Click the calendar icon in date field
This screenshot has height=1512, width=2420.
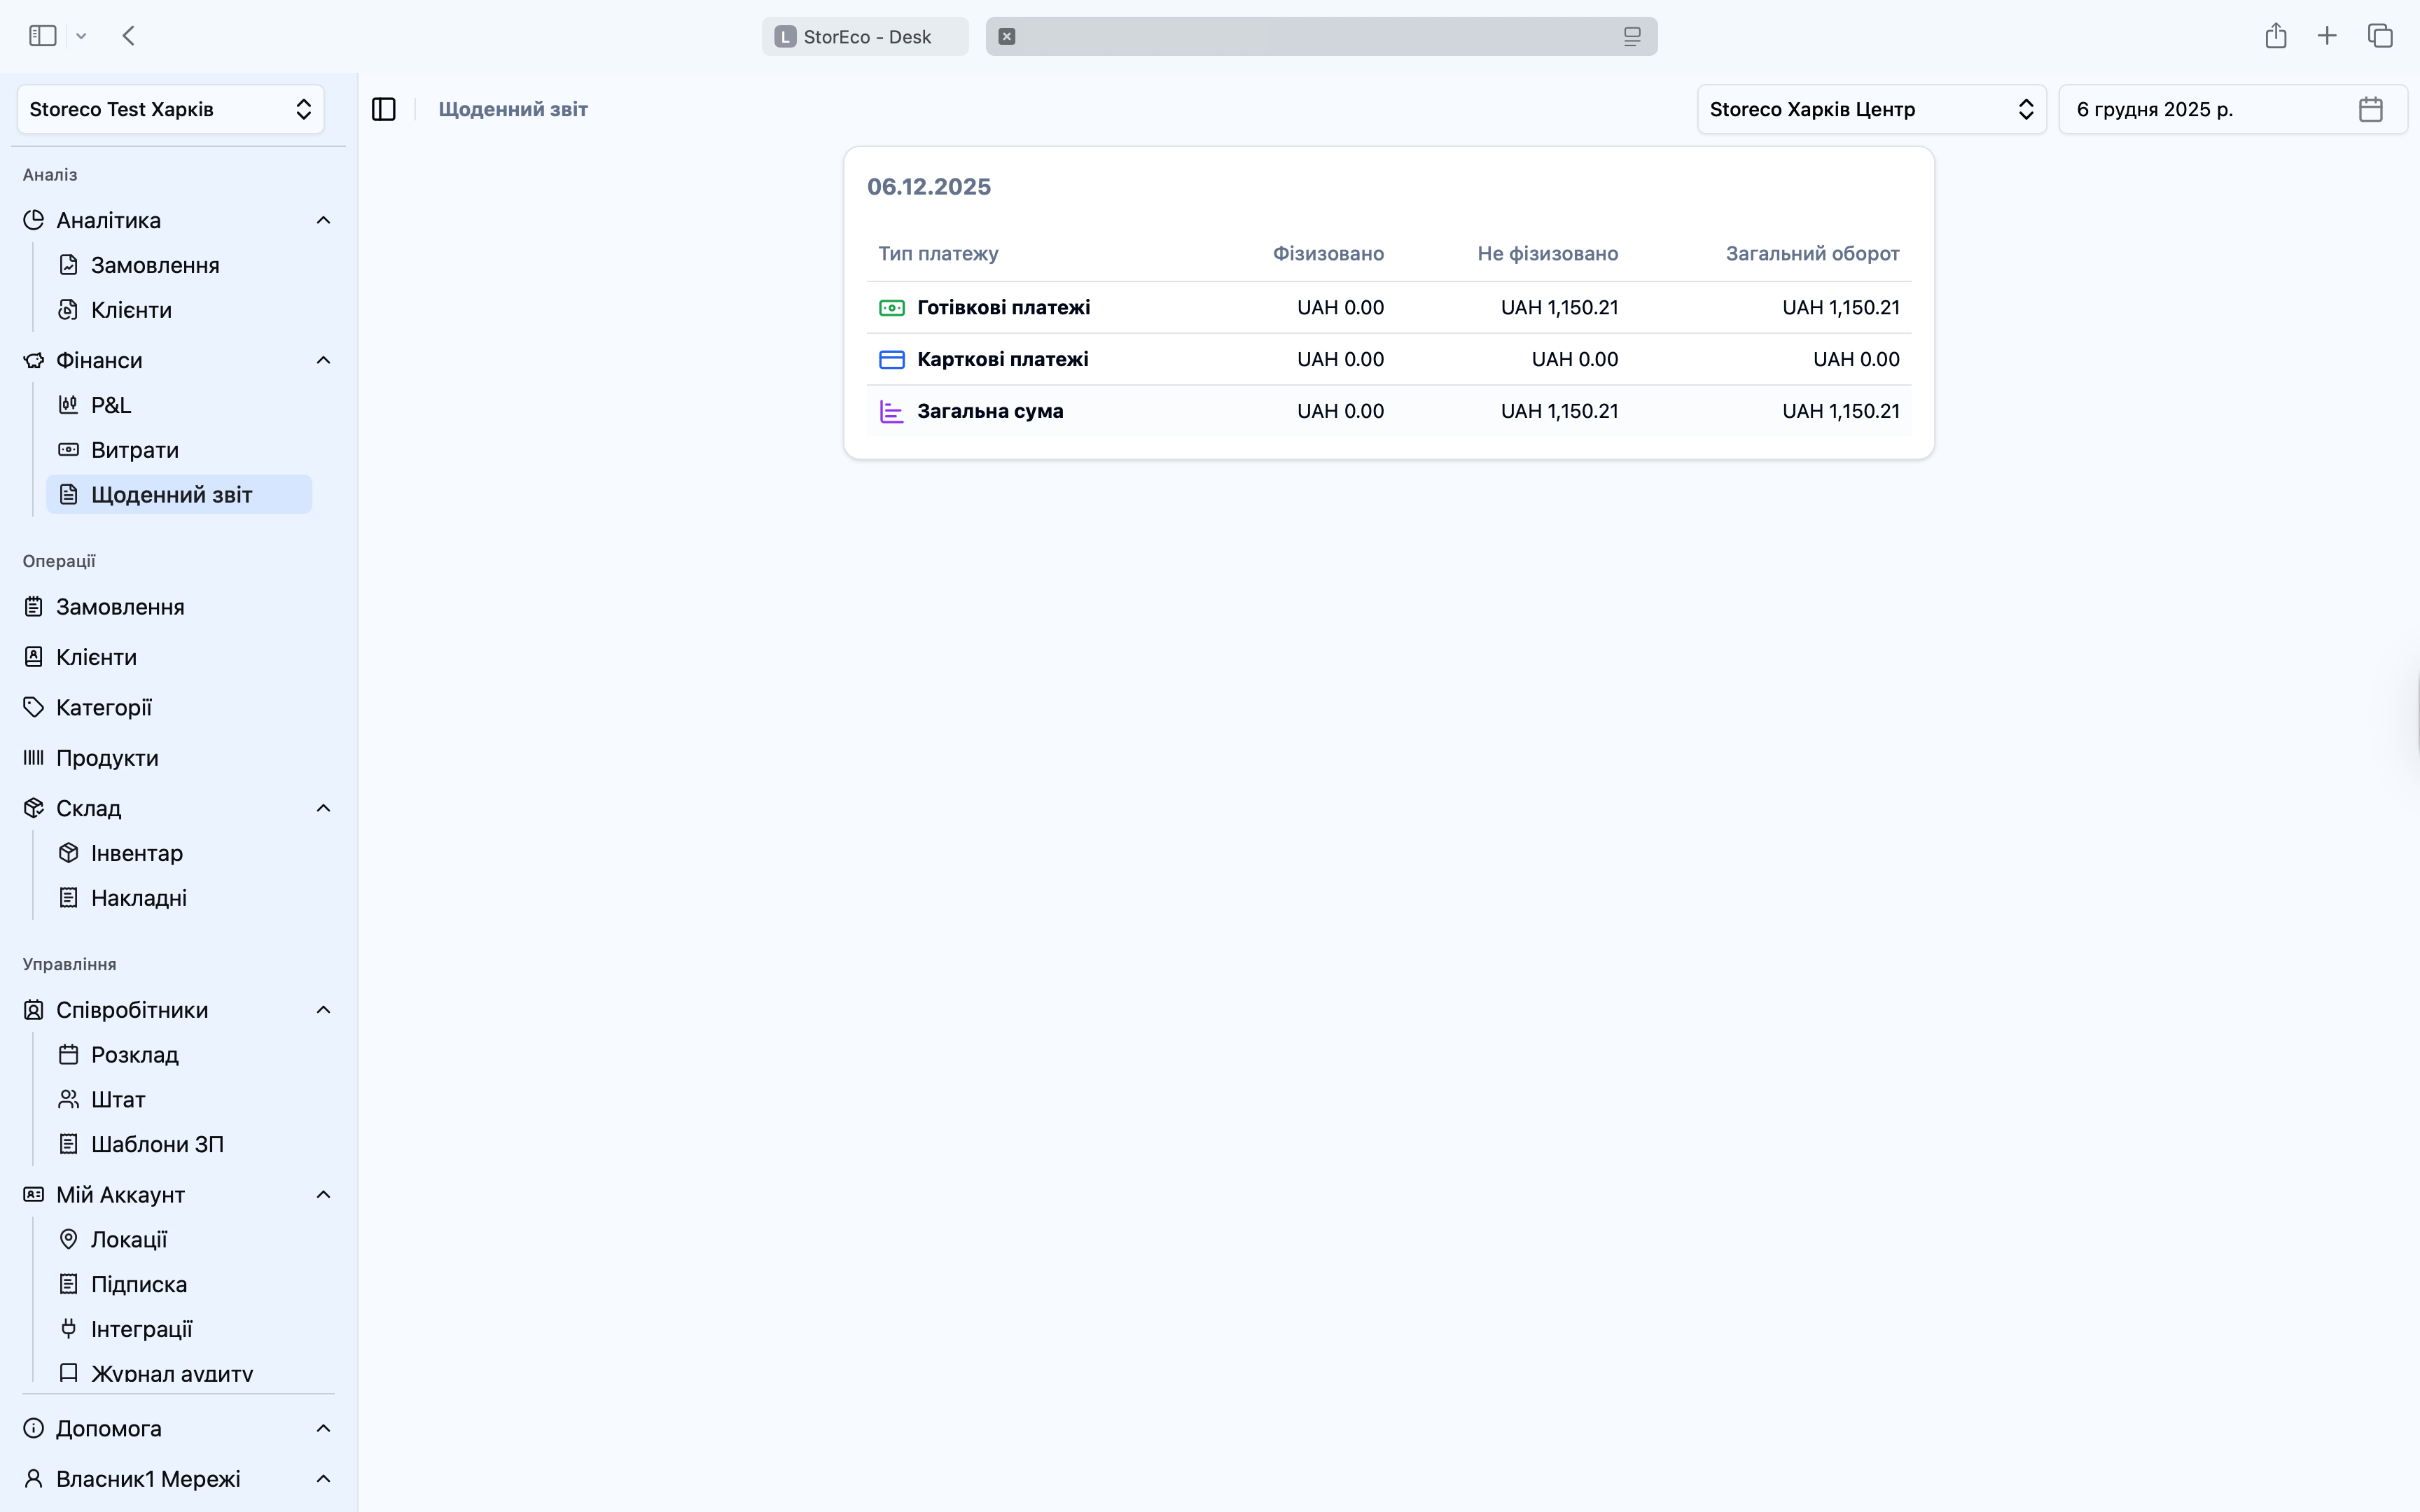tap(2370, 109)
